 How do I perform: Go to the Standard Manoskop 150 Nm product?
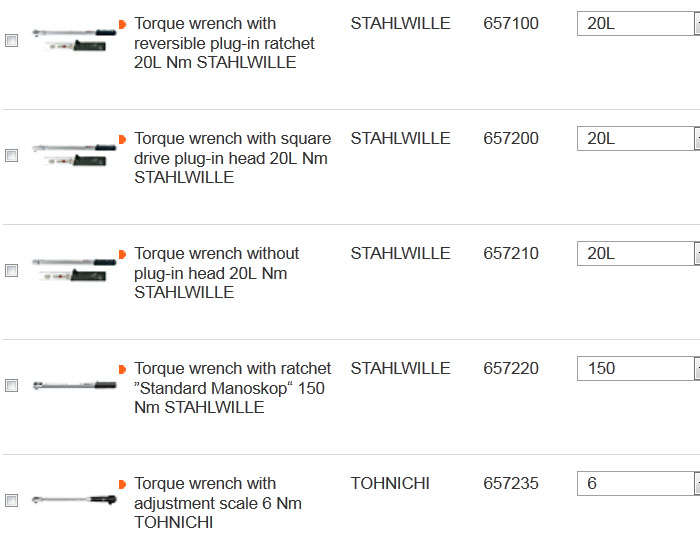pos(232,388)
